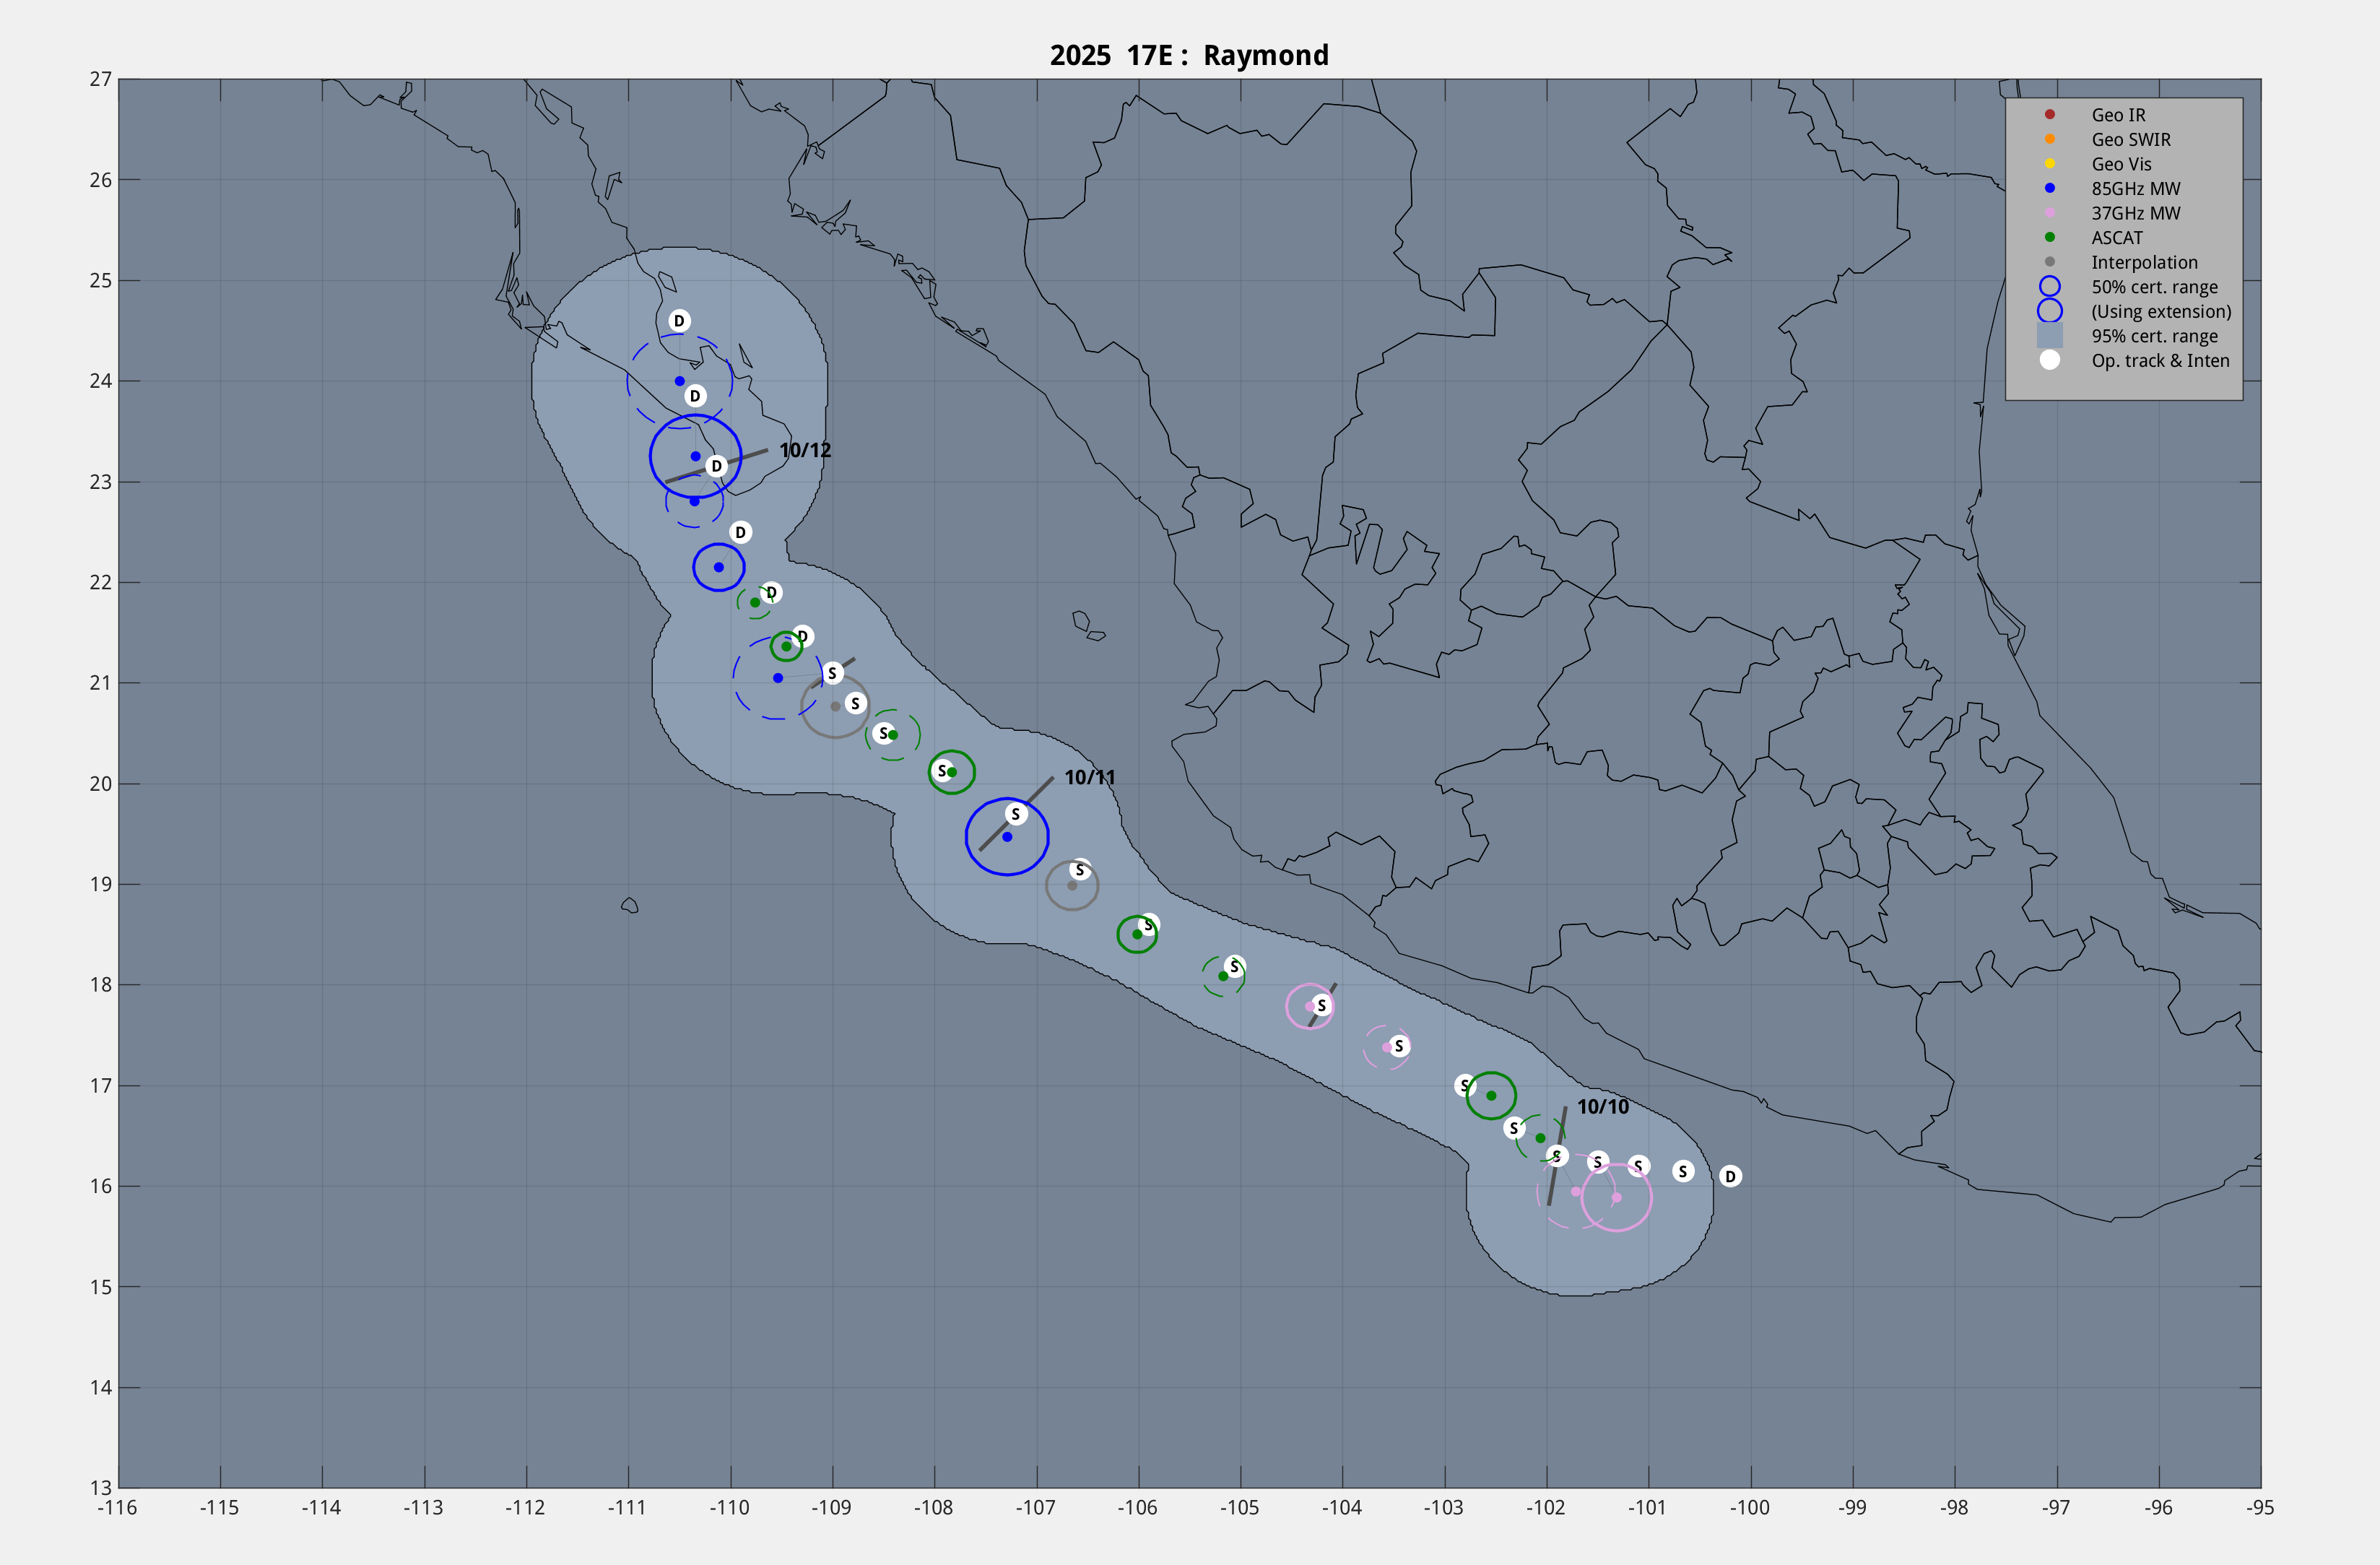
Task: Click the Interpolation legend text label
Action: (2144, 262)
